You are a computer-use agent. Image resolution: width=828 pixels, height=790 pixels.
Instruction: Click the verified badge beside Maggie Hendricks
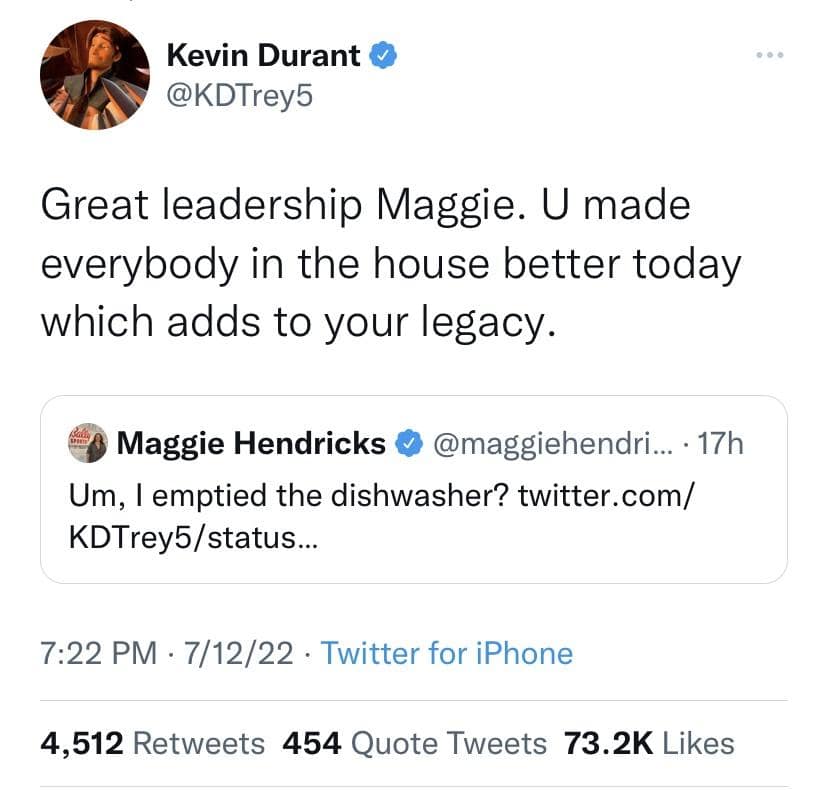pyautogui.click(x=409, y=442)
